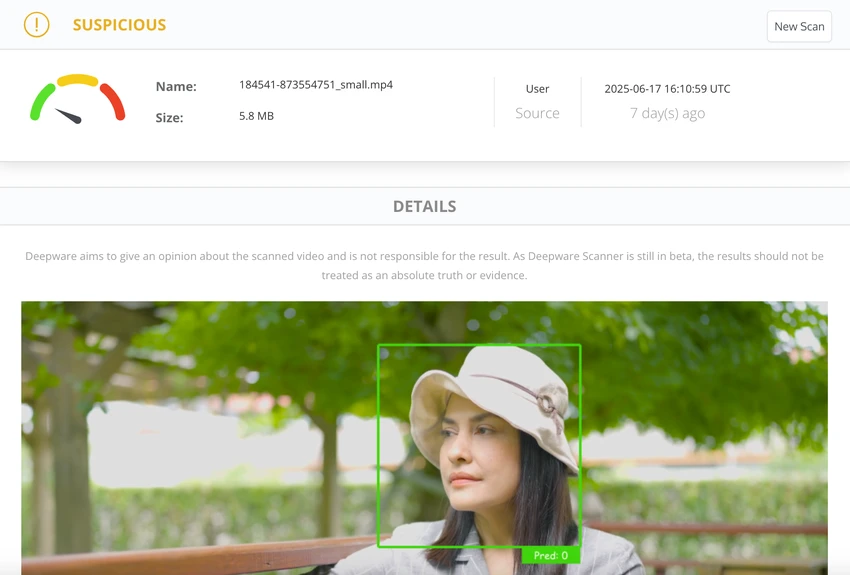Click inside the green face detection box
Screen dimensions: 850x575
pos(479,445)
